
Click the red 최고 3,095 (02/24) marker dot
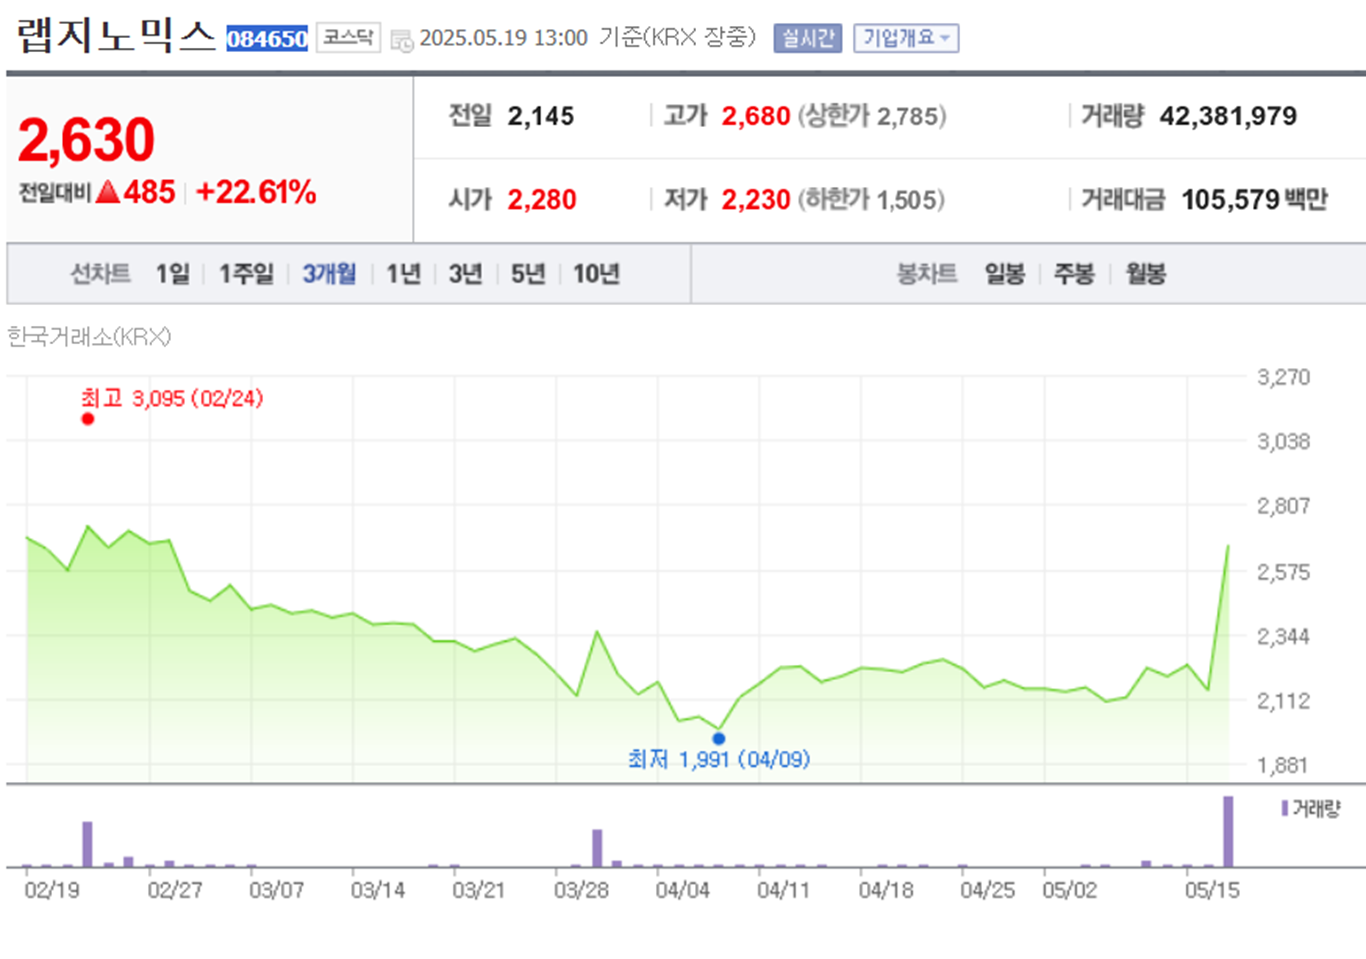[88, 419]
